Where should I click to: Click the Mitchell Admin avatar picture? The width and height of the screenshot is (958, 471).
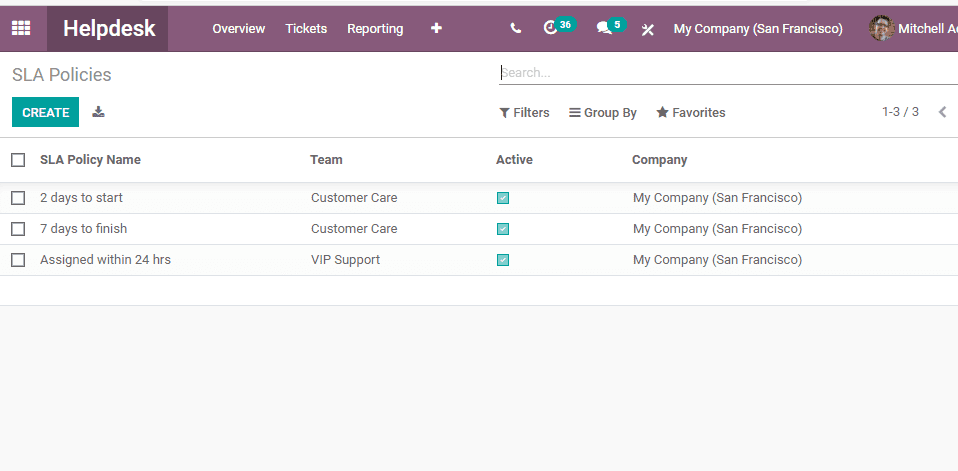click(882, 28)
